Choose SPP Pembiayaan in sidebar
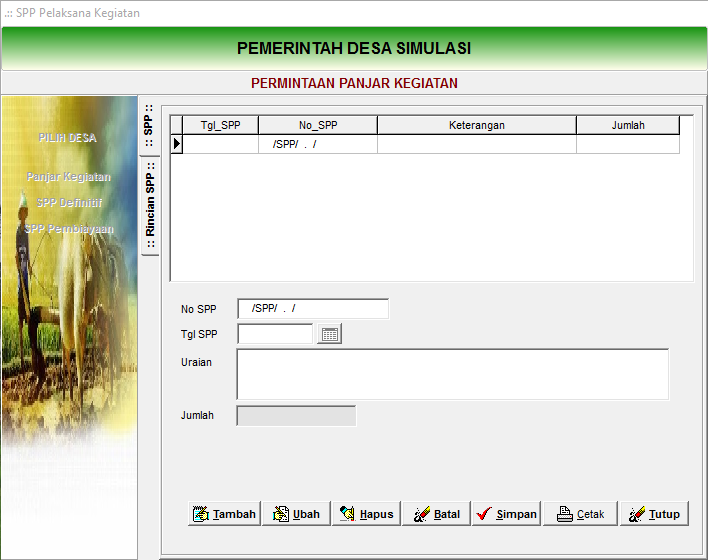The image size is (708, 560). click(68, 229)
